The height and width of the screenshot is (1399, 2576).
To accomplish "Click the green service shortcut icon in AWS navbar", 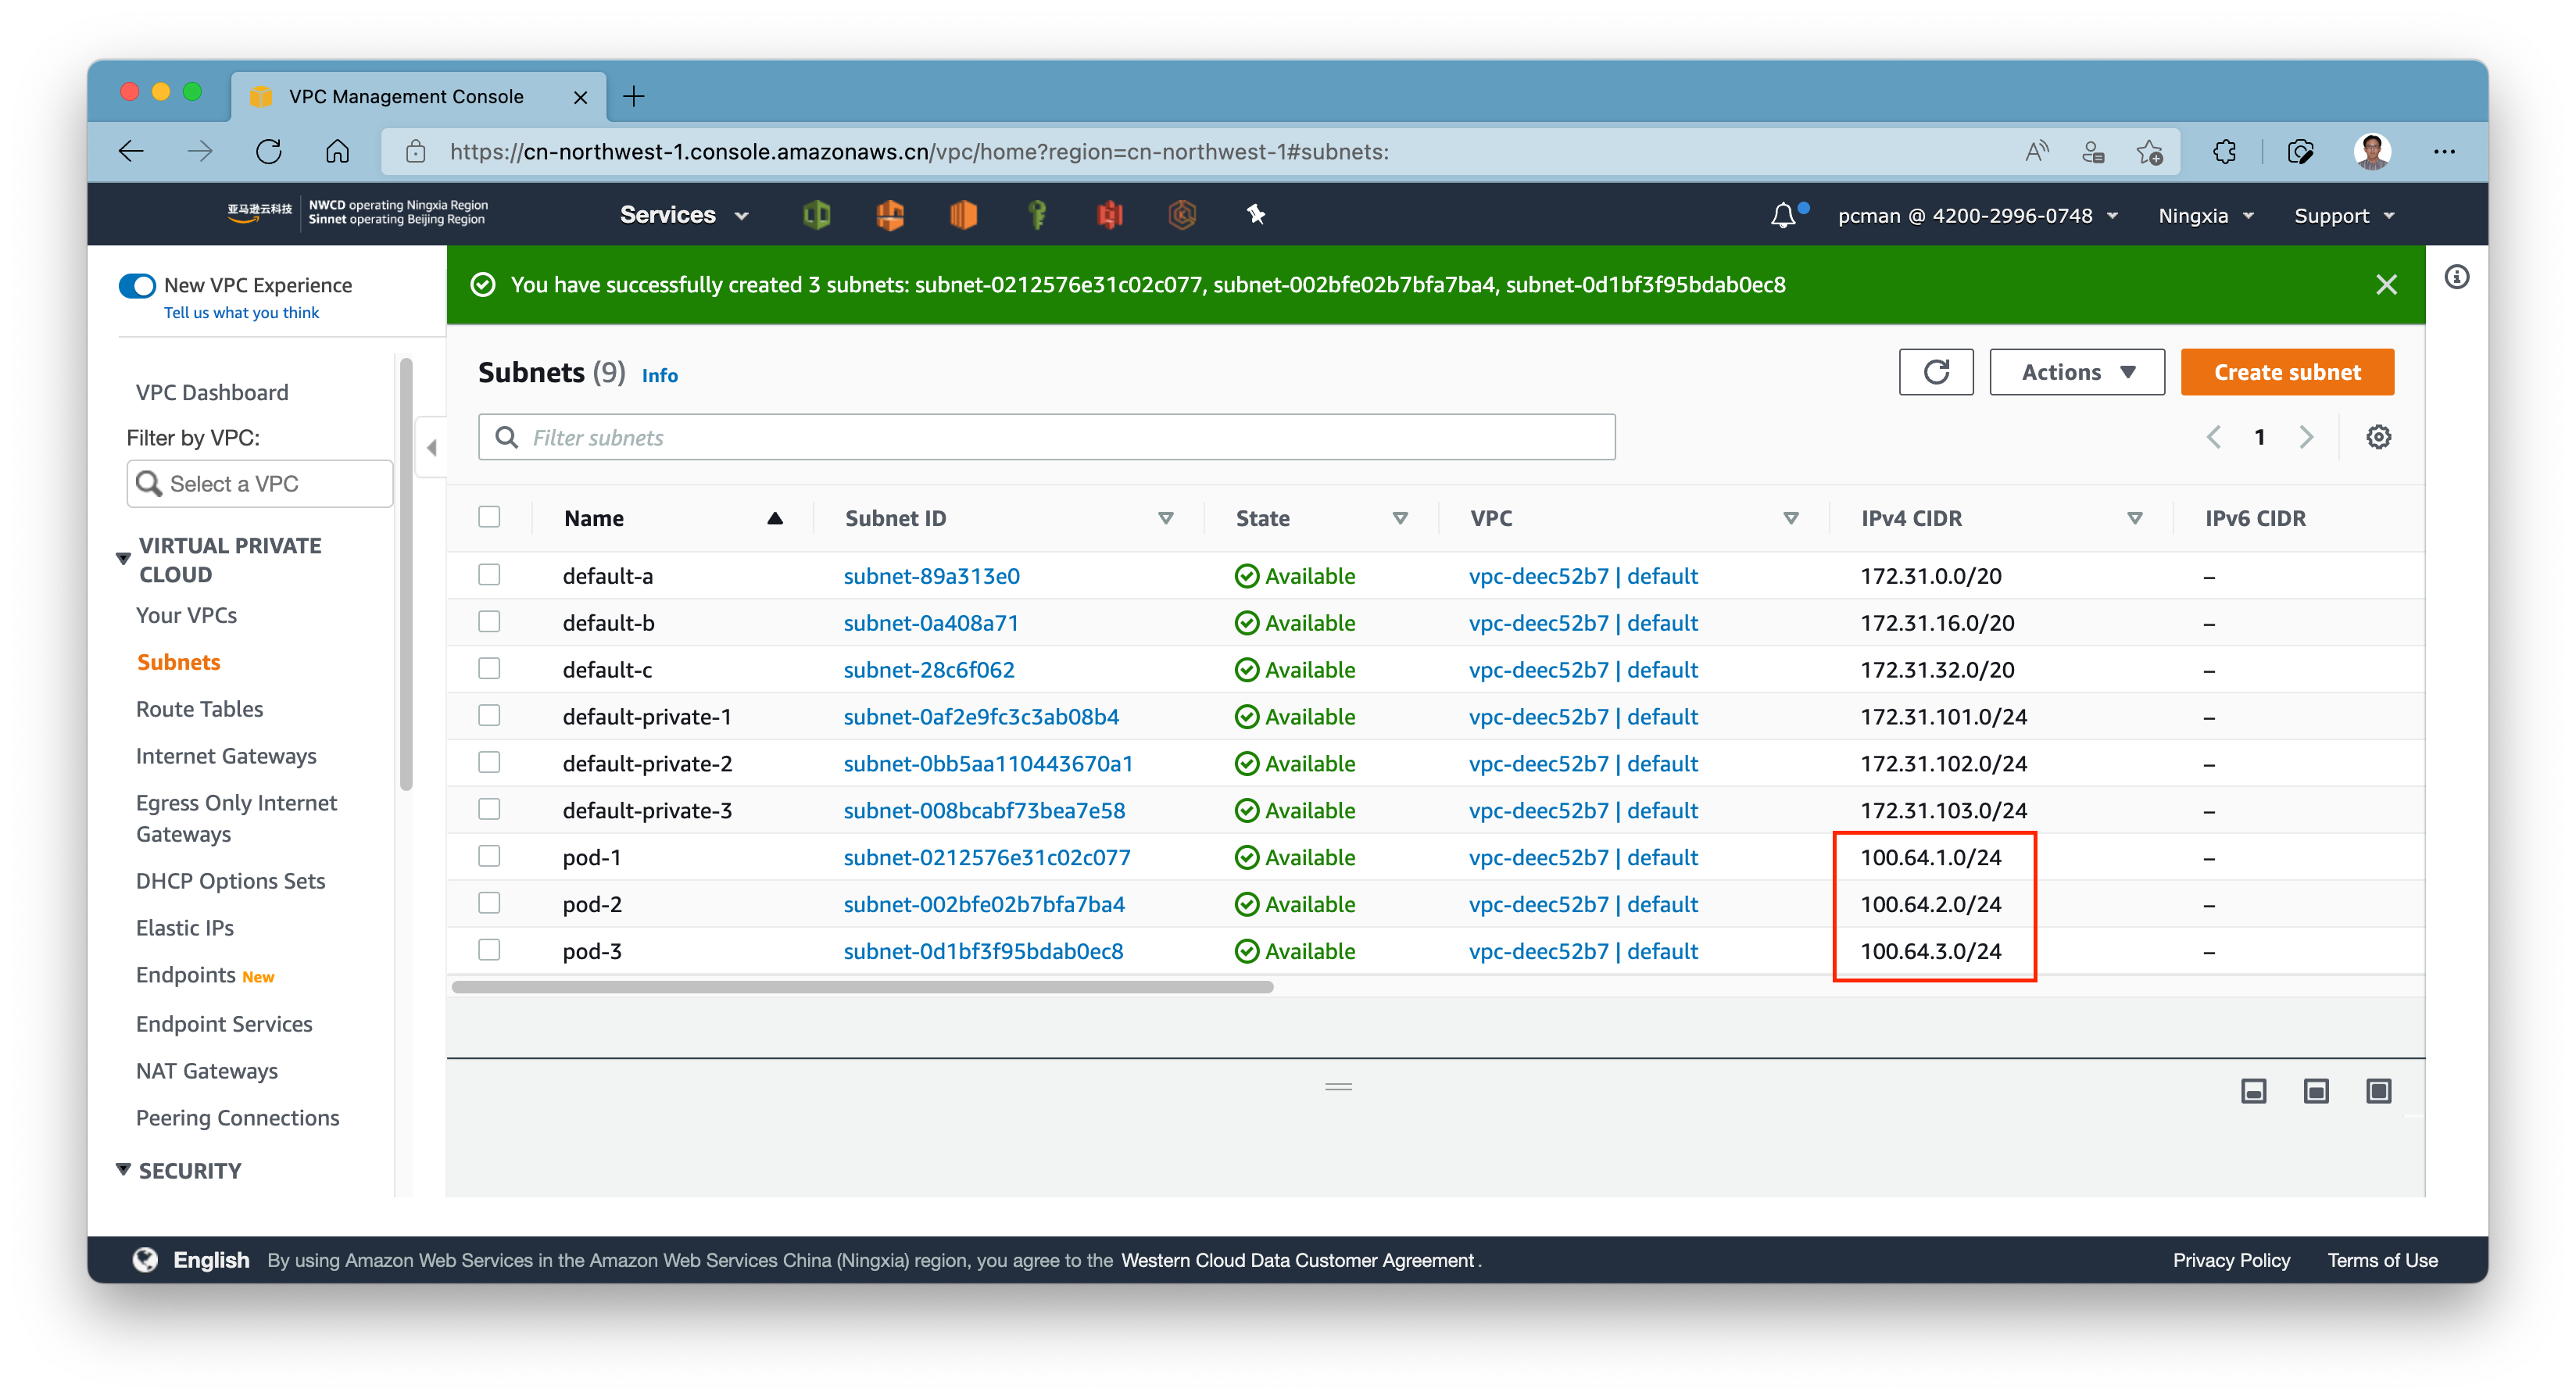I will tap(816, 214).
